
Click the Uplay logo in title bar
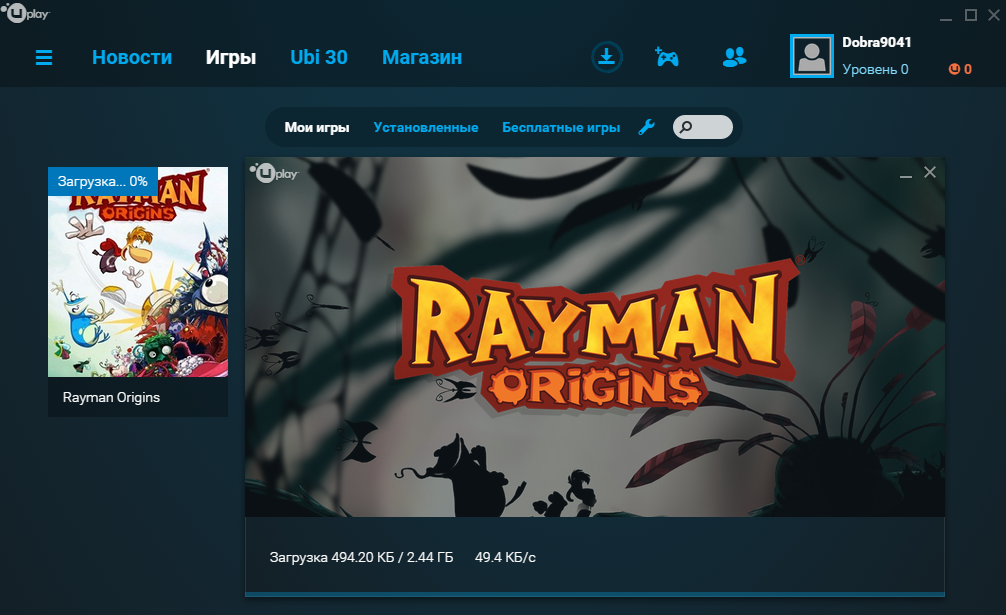26,12
